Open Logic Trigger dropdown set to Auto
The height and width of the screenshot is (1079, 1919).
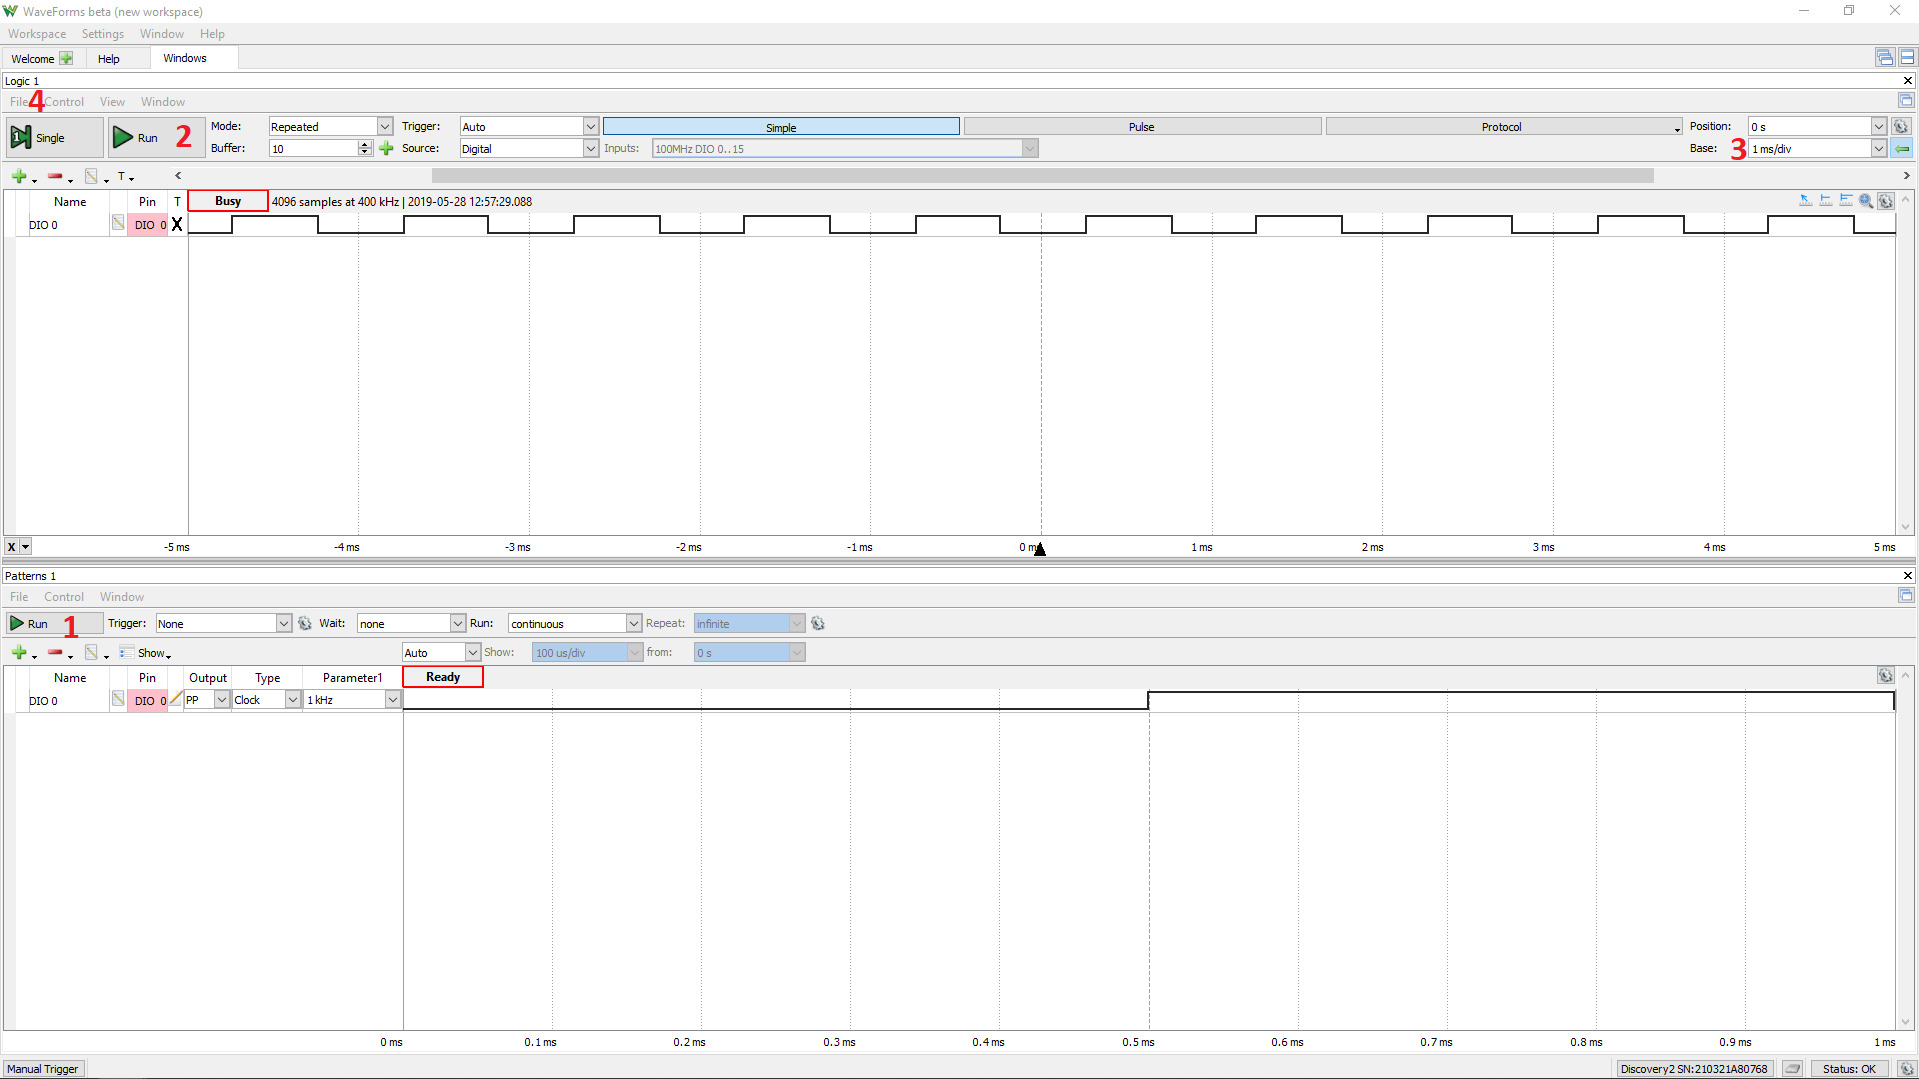(x=528, y=127)
